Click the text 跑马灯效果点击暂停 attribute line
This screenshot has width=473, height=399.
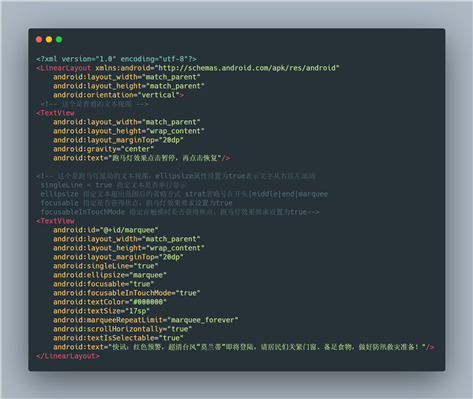pos(141,158)
